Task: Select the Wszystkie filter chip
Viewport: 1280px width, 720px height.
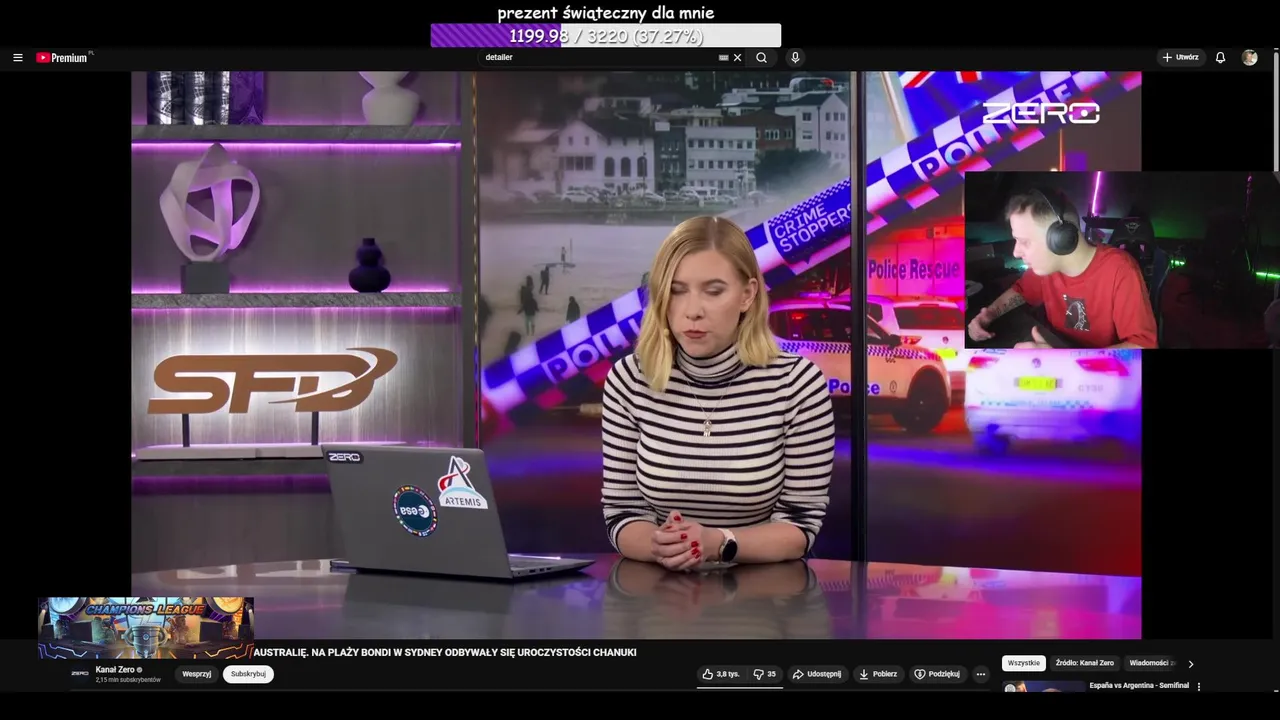Action: [x=1024, y=663]
